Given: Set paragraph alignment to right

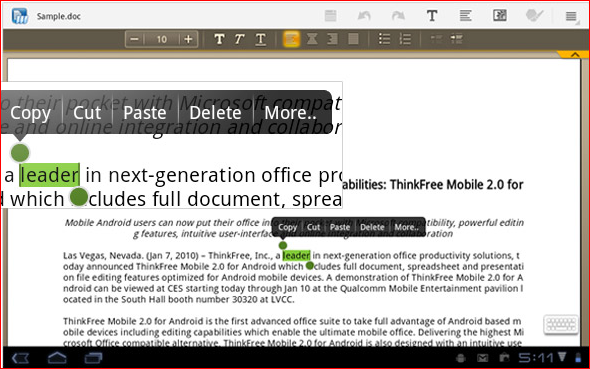Looking at the screenshot, I should (332, 39).
